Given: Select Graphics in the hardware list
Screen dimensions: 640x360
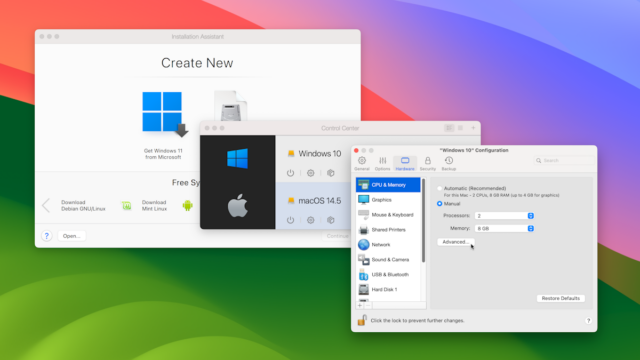Looking at the screenshot, I should pyautogui.click(x=388, y=200).
